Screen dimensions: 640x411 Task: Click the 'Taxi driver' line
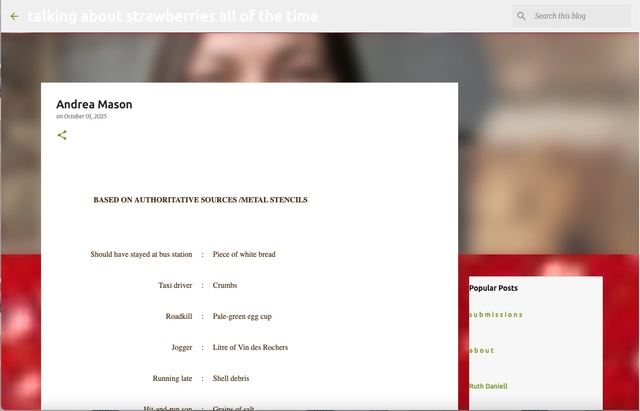[175, 286]
